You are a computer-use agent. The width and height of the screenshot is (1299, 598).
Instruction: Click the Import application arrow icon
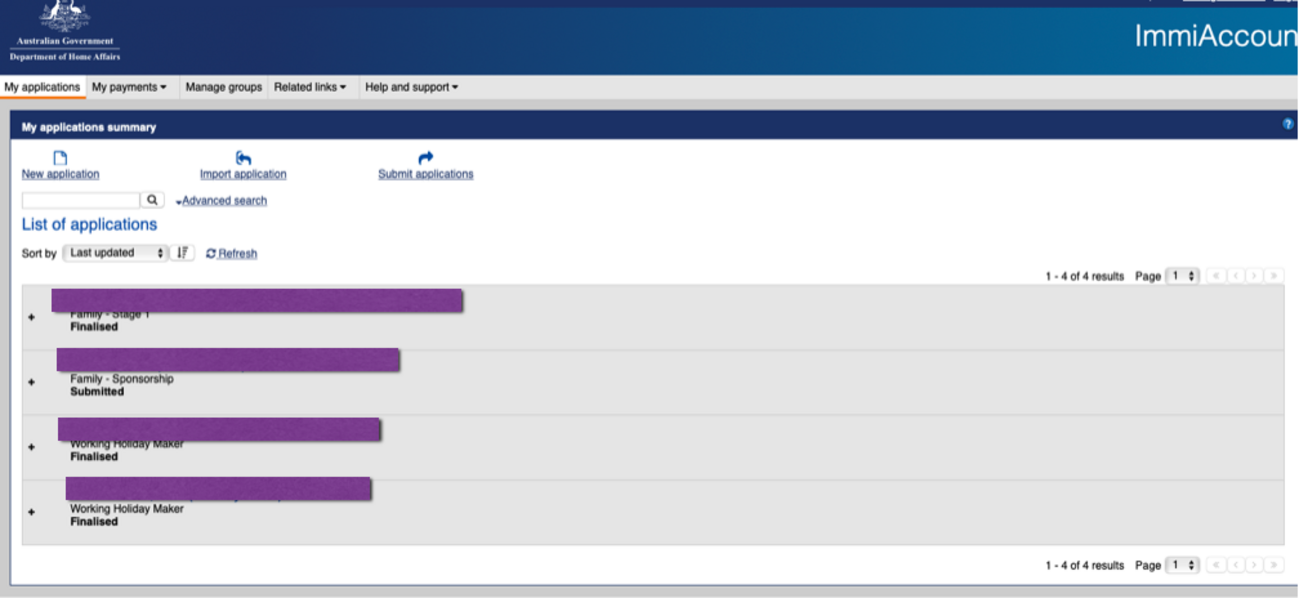tap(243, 158)
